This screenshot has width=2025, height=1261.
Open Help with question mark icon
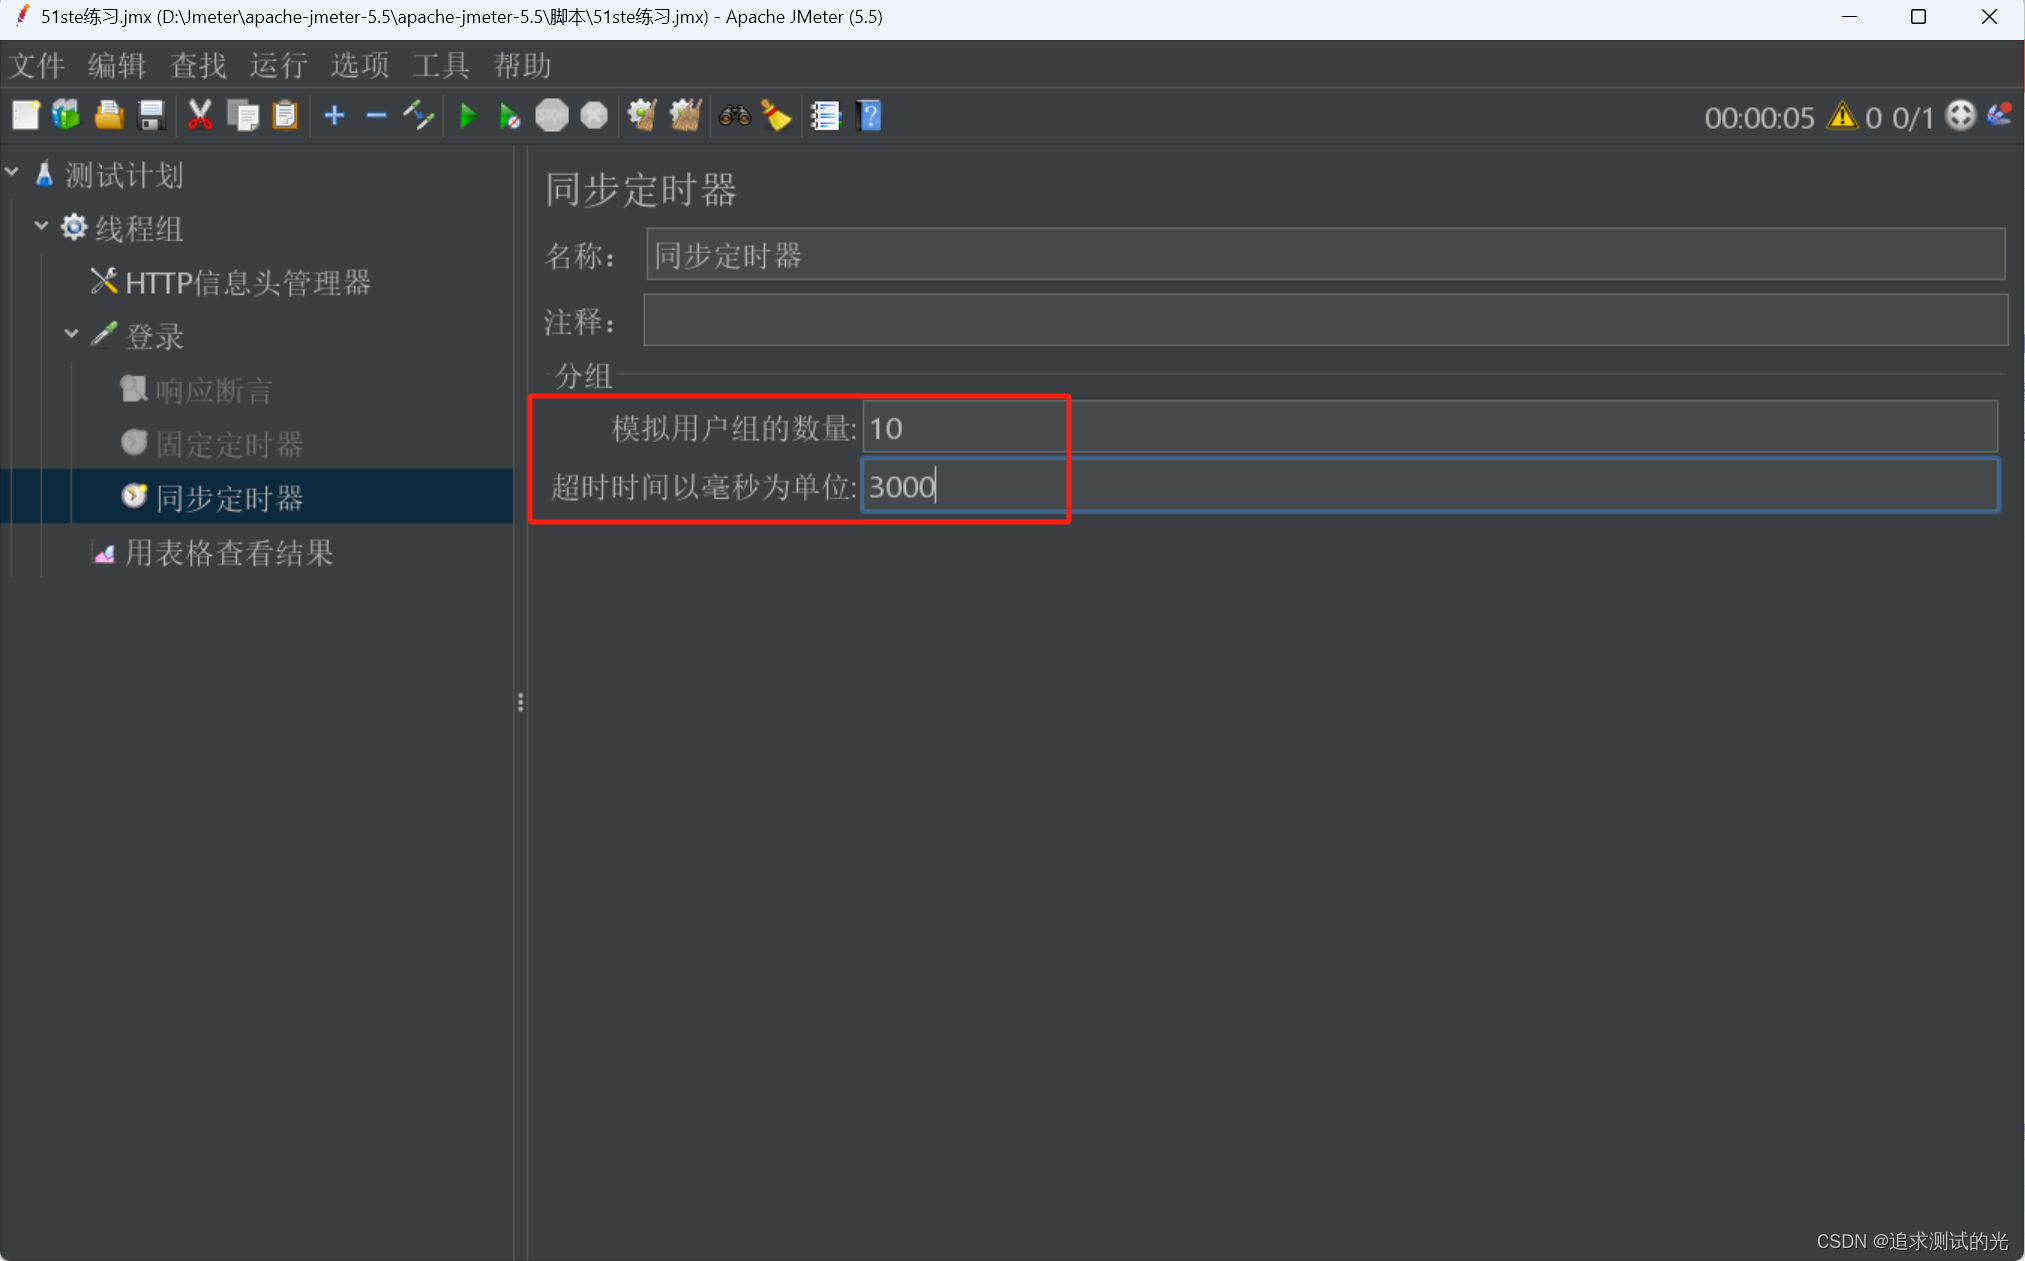(869, 116)
